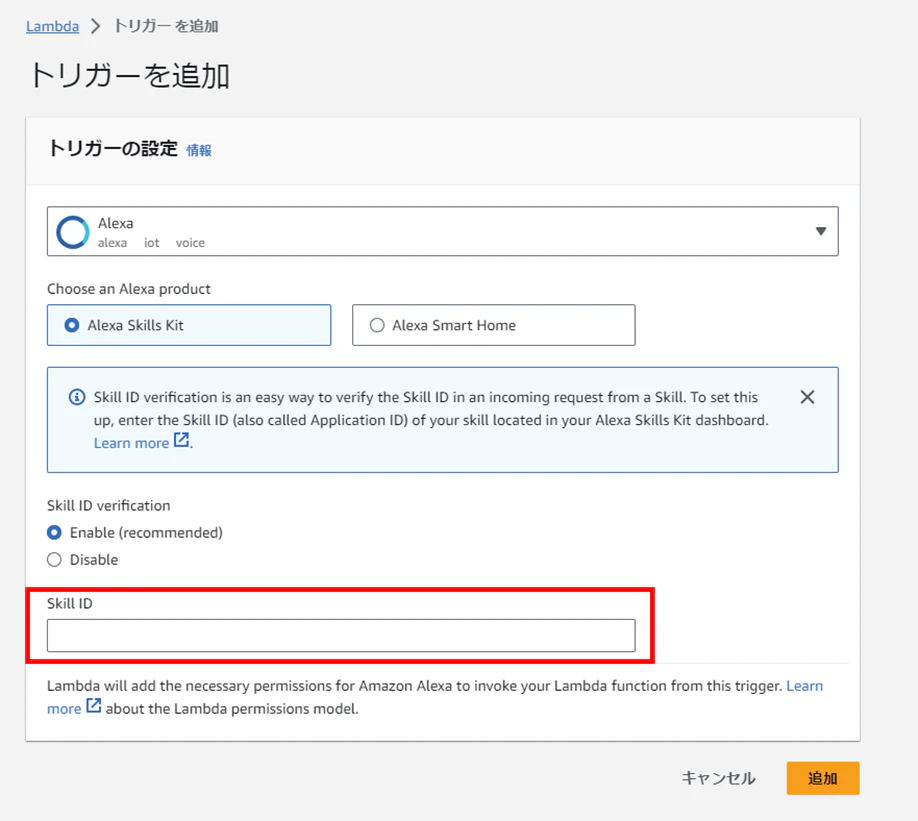Image resolution: width=918 pixels, height=821 pixels.
Task: Open the Lambda breadcrumb link
Action: [x=52, y=26]
